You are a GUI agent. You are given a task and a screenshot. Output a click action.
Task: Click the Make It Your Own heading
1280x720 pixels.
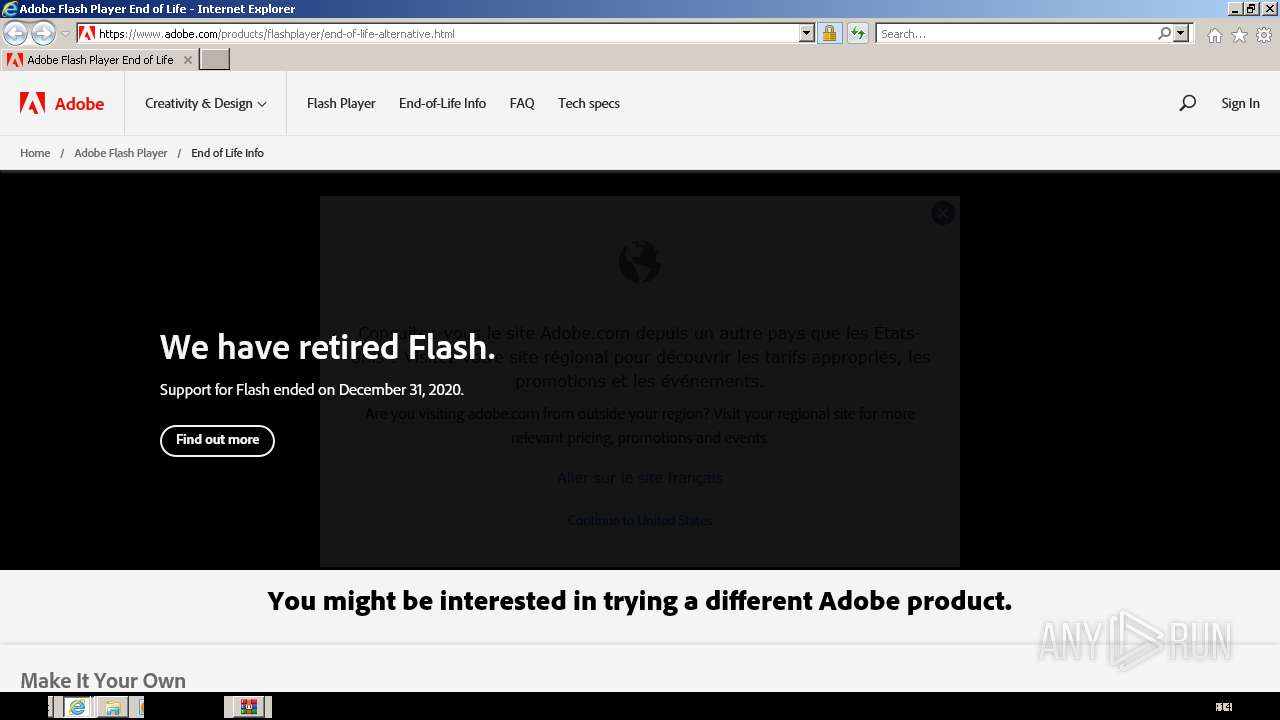(103, 680)
